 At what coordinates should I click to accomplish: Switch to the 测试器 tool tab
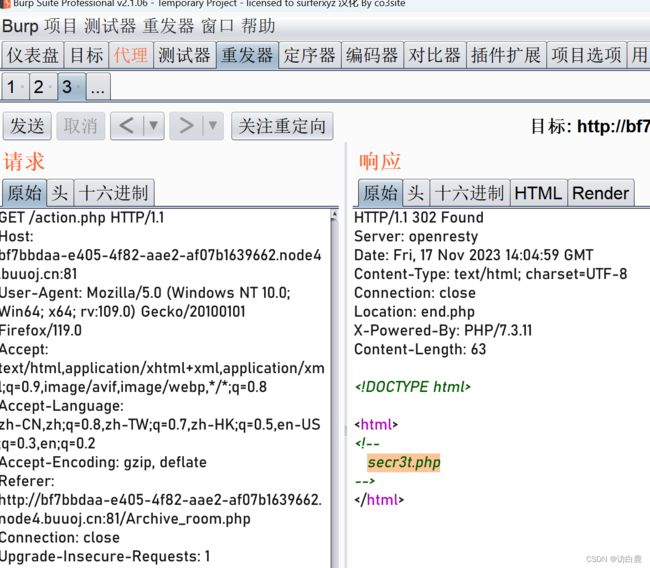[184, 55]
